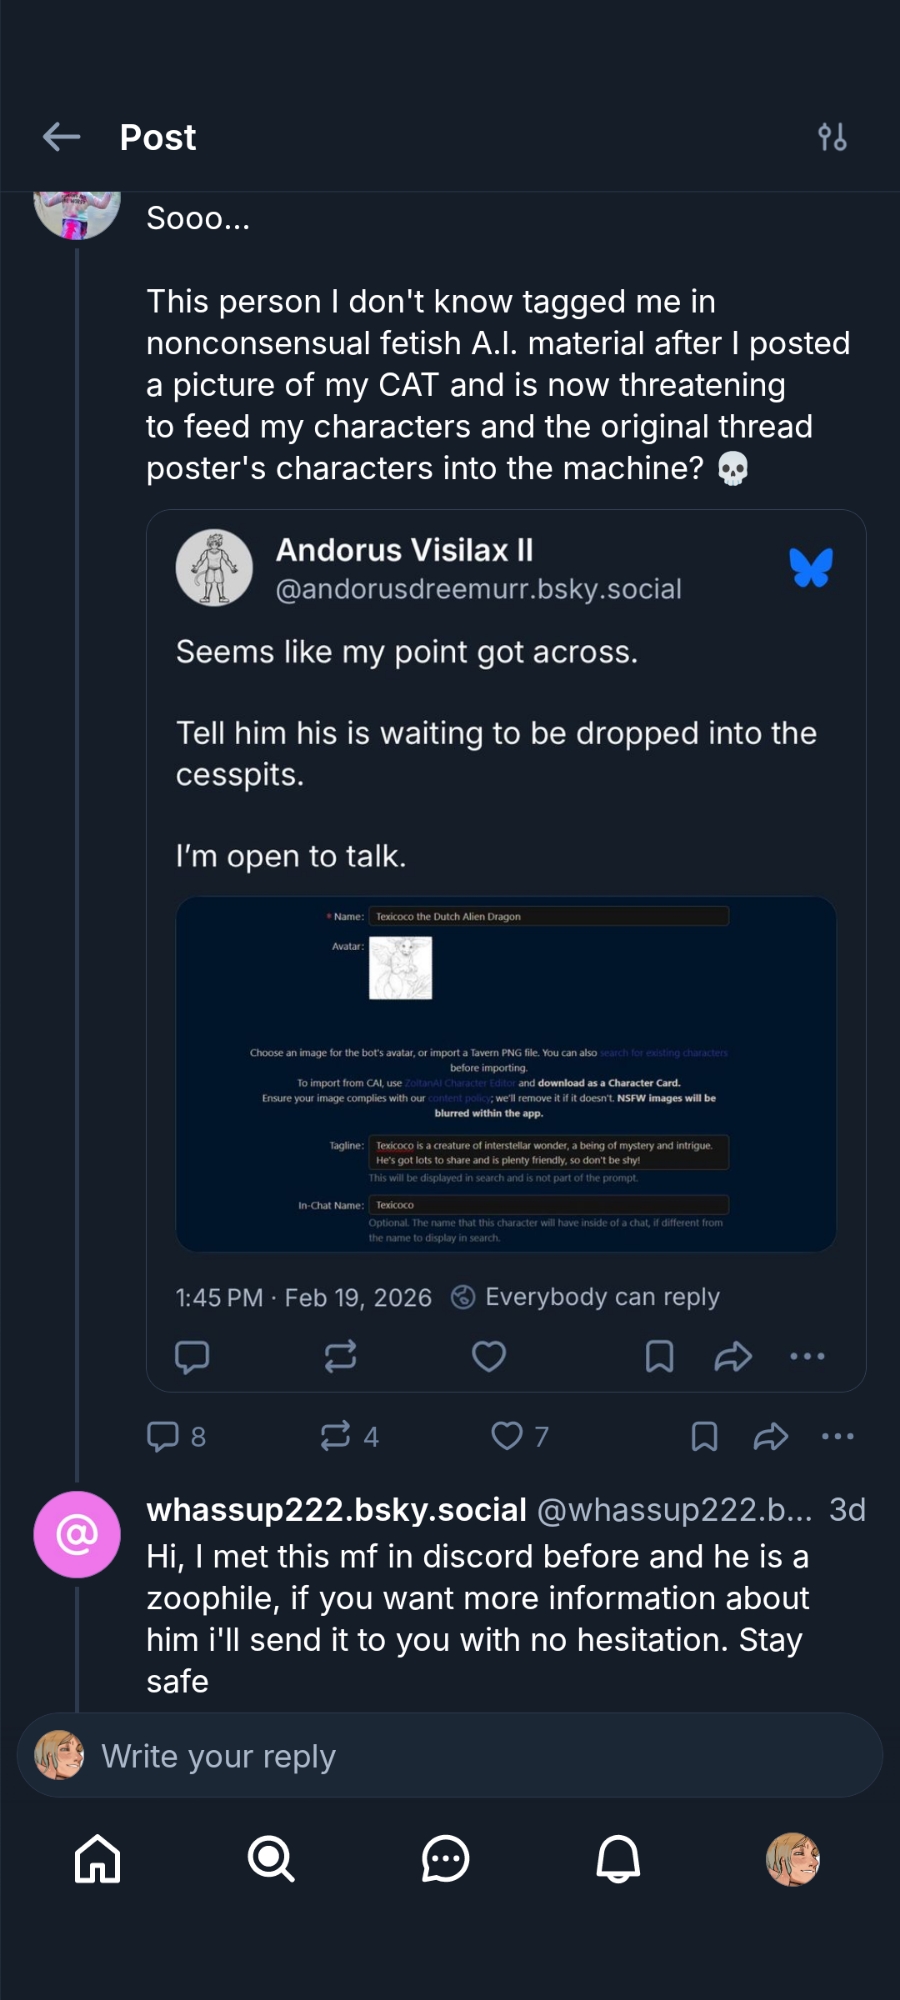This screenshot has width=900, height=2000.
Task: Open @andorusdreemurr.bsky.social handle
Action: (478, 589)
